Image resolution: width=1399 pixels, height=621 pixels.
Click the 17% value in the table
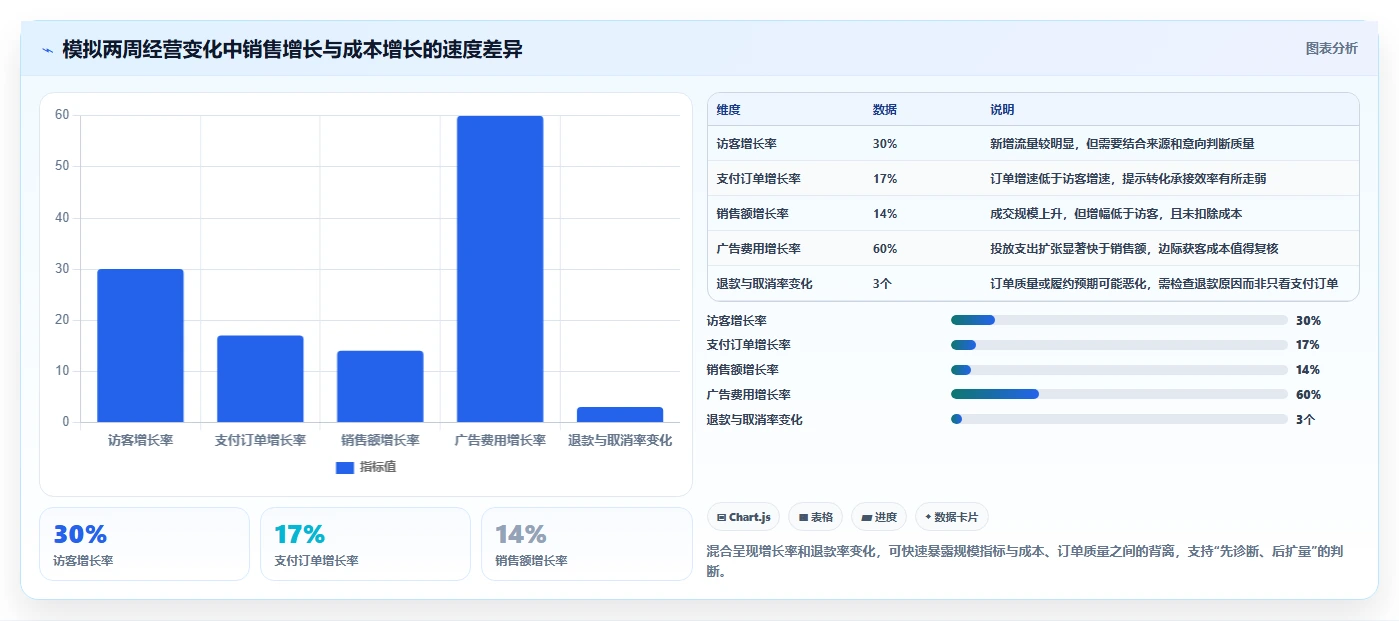pyautogui.click(x=885, y=178)
